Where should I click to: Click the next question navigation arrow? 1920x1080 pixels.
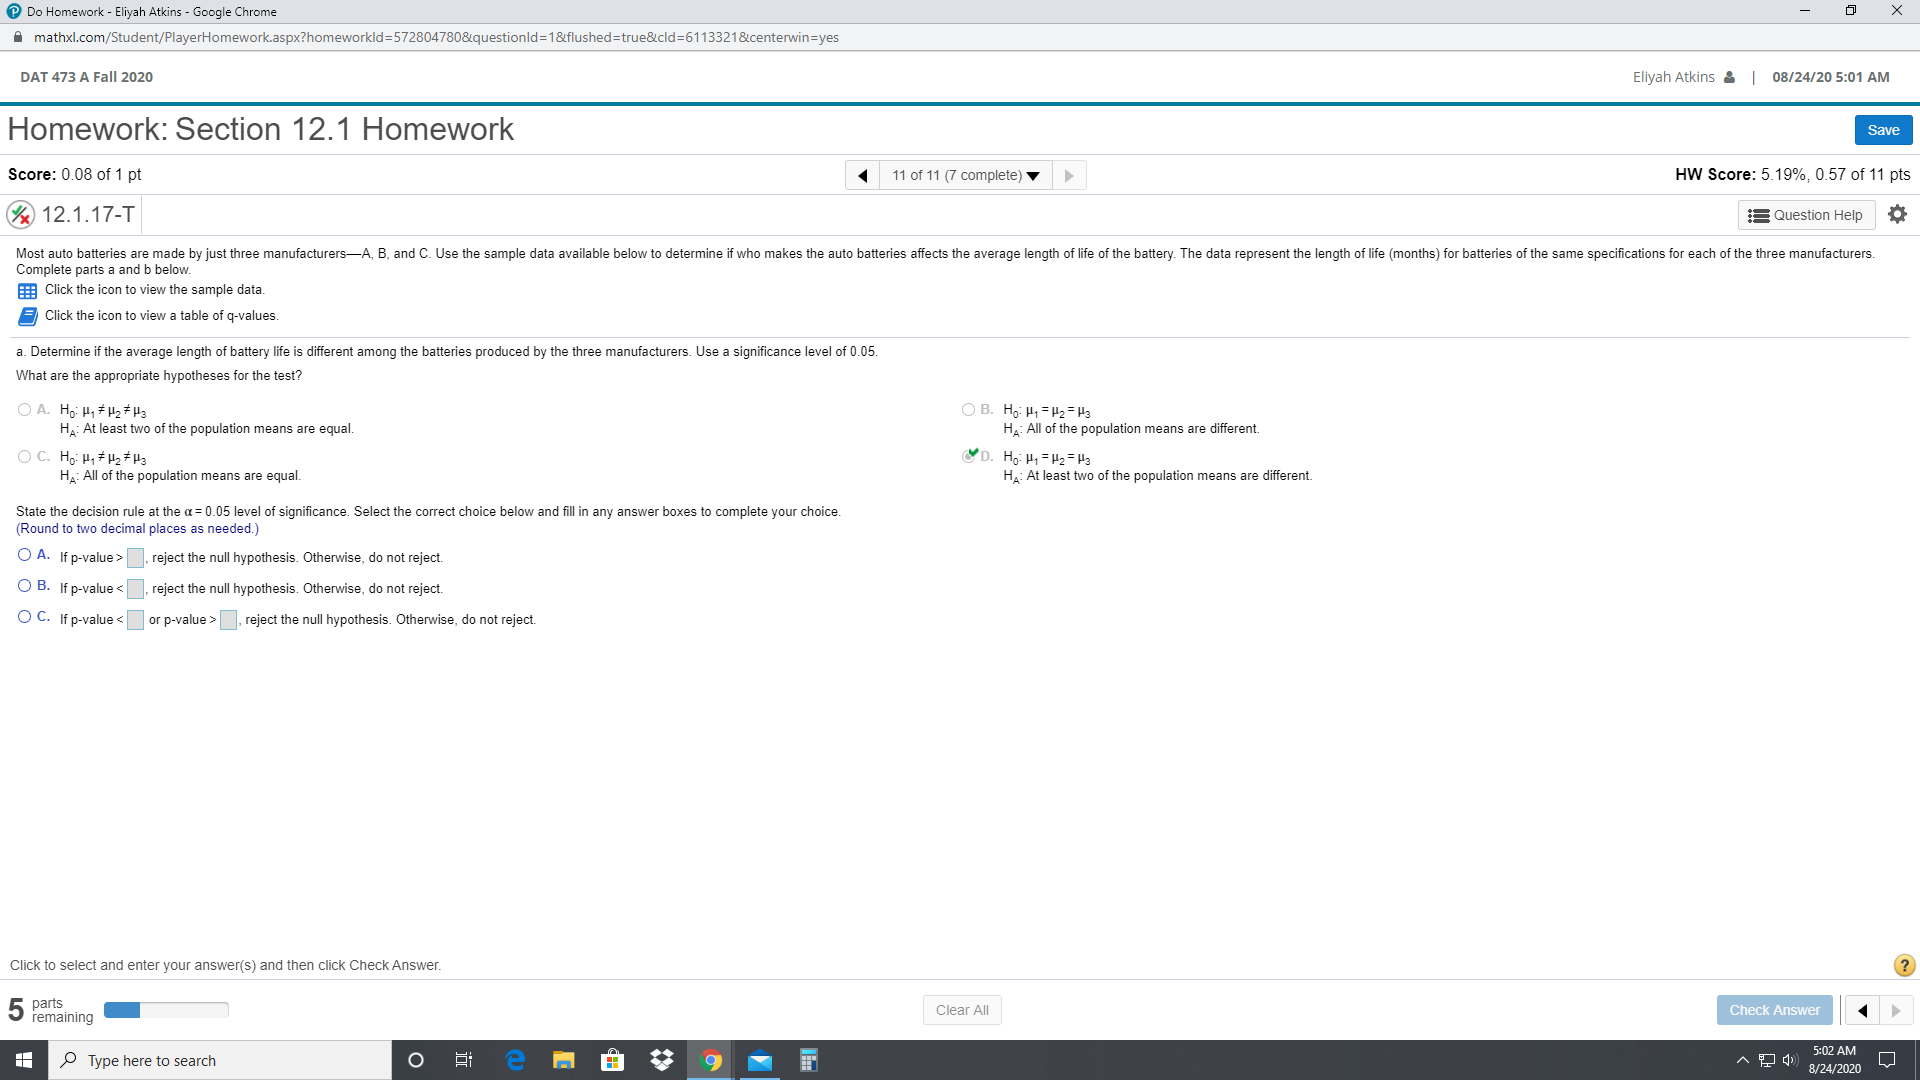coord(1069,175)
